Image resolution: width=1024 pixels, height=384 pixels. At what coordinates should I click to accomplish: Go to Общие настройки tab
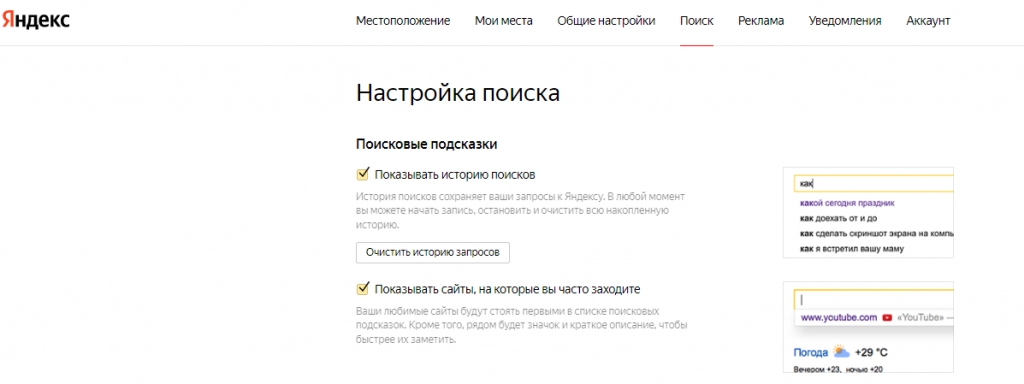click(x=606, y=21)
